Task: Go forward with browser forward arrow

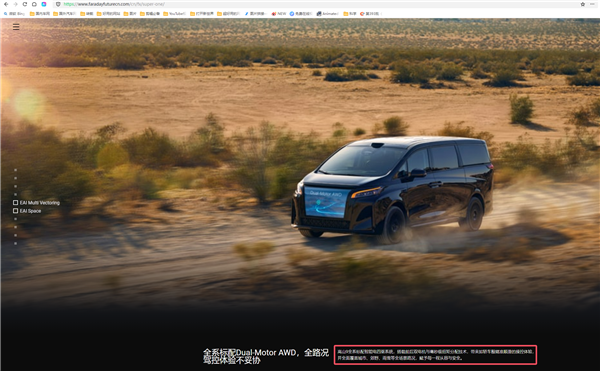Action: tap(15, 4)
